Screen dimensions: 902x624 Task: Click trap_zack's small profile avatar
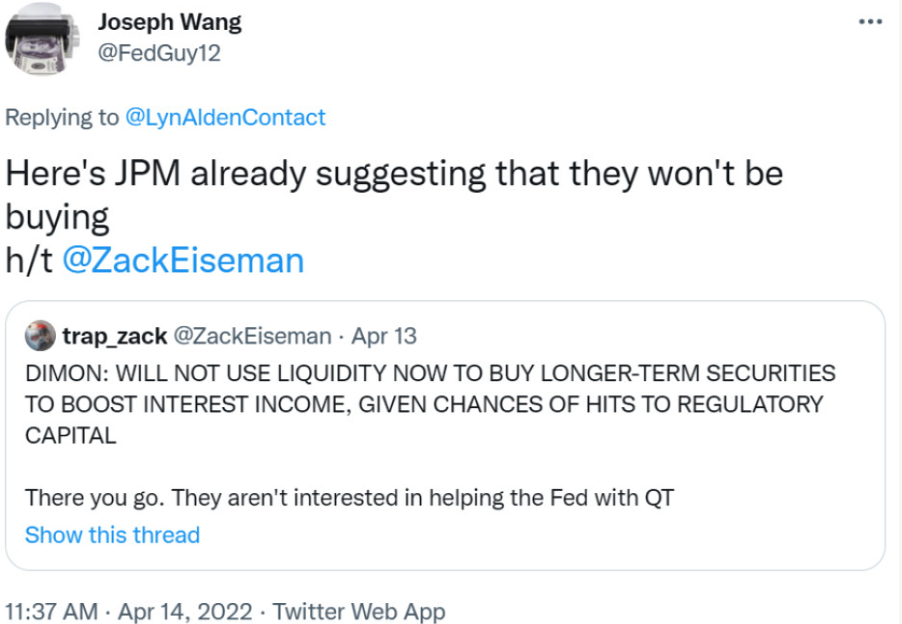click(40, 336)
